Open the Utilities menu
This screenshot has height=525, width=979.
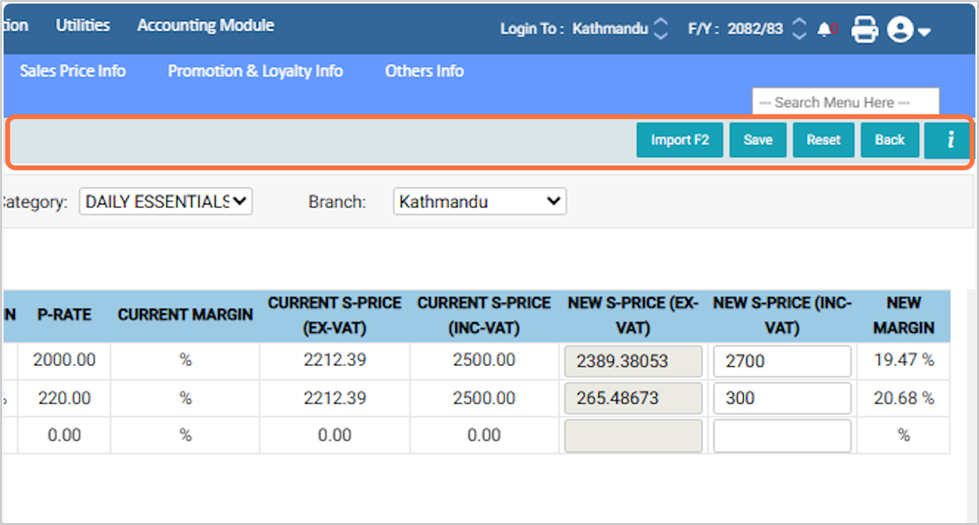coord(83,25)
